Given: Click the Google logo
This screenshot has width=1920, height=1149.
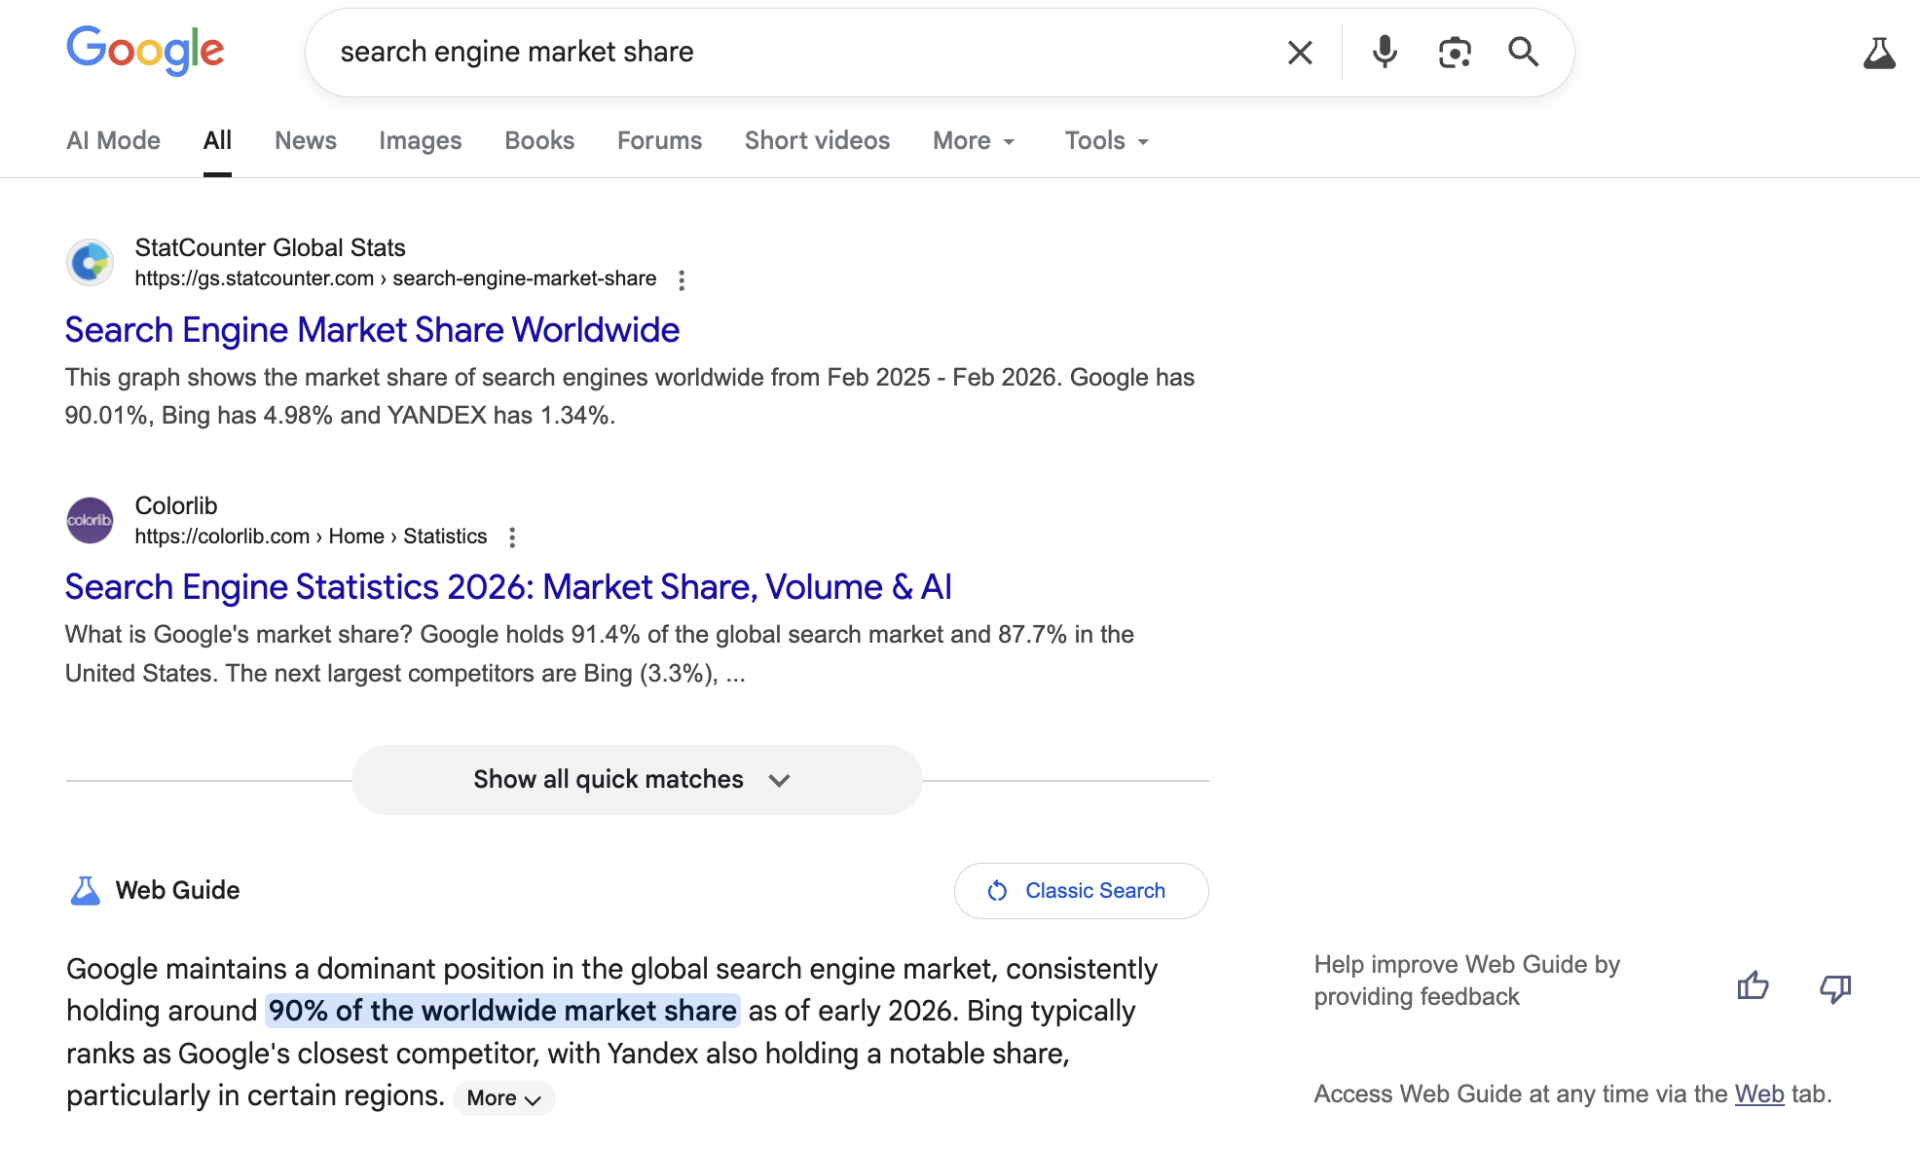Looking at the screenshot, I should tap(145, 50).
